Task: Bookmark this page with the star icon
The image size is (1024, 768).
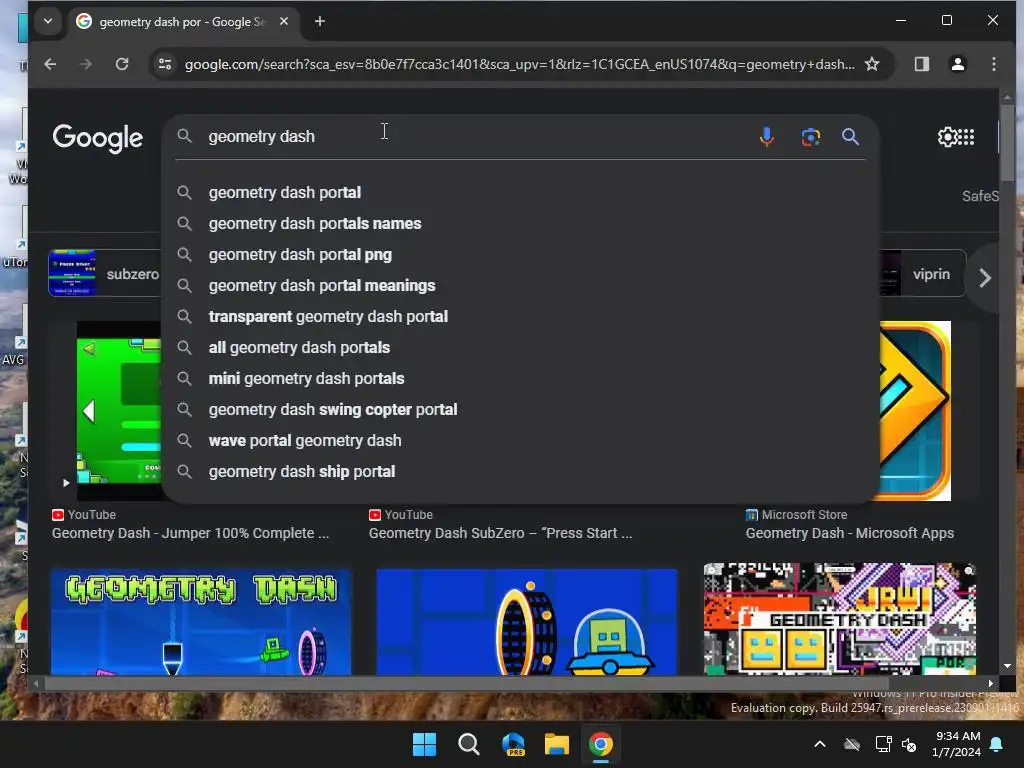Action: click(x=872, y=64)
